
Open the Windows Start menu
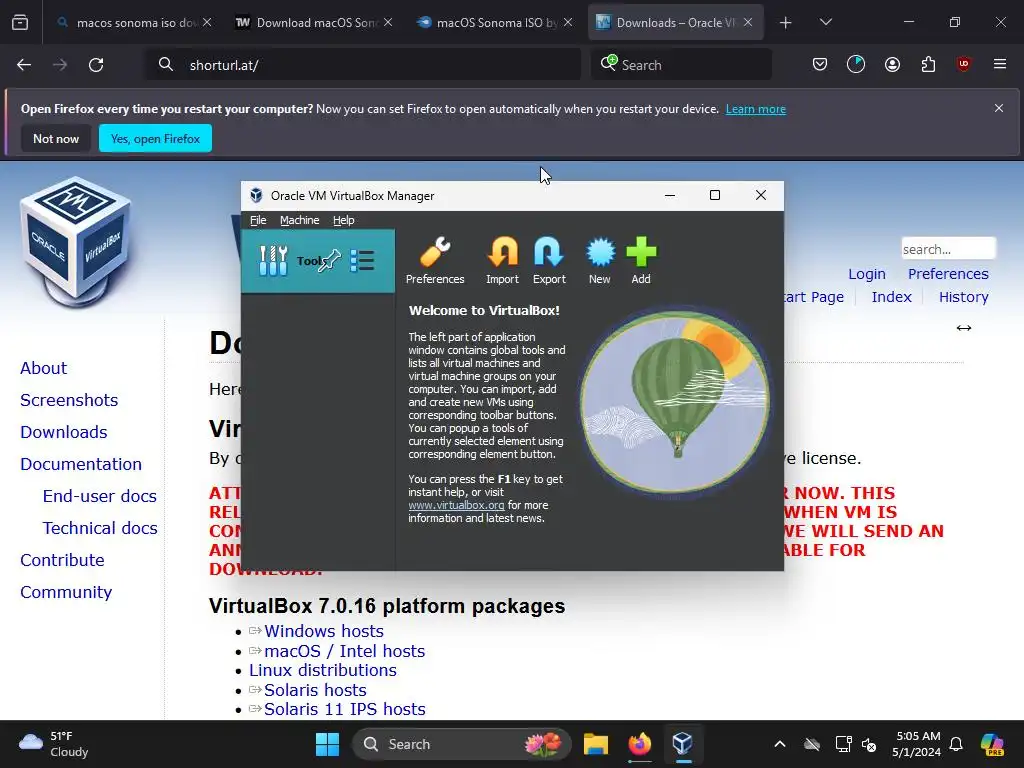(327, 744)
